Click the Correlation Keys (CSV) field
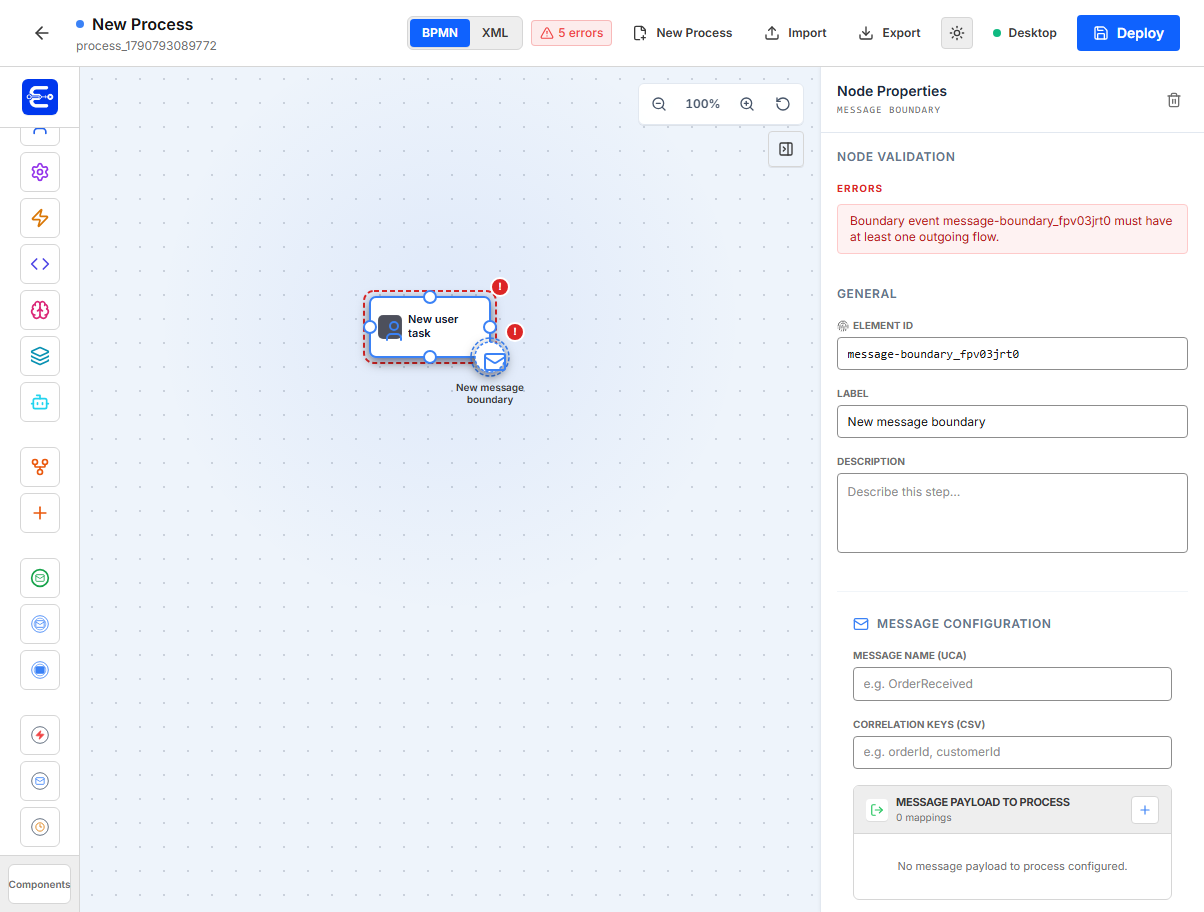Viewport: 1204px width, 912px height. pyautogui.click(x=1012, y=752)
